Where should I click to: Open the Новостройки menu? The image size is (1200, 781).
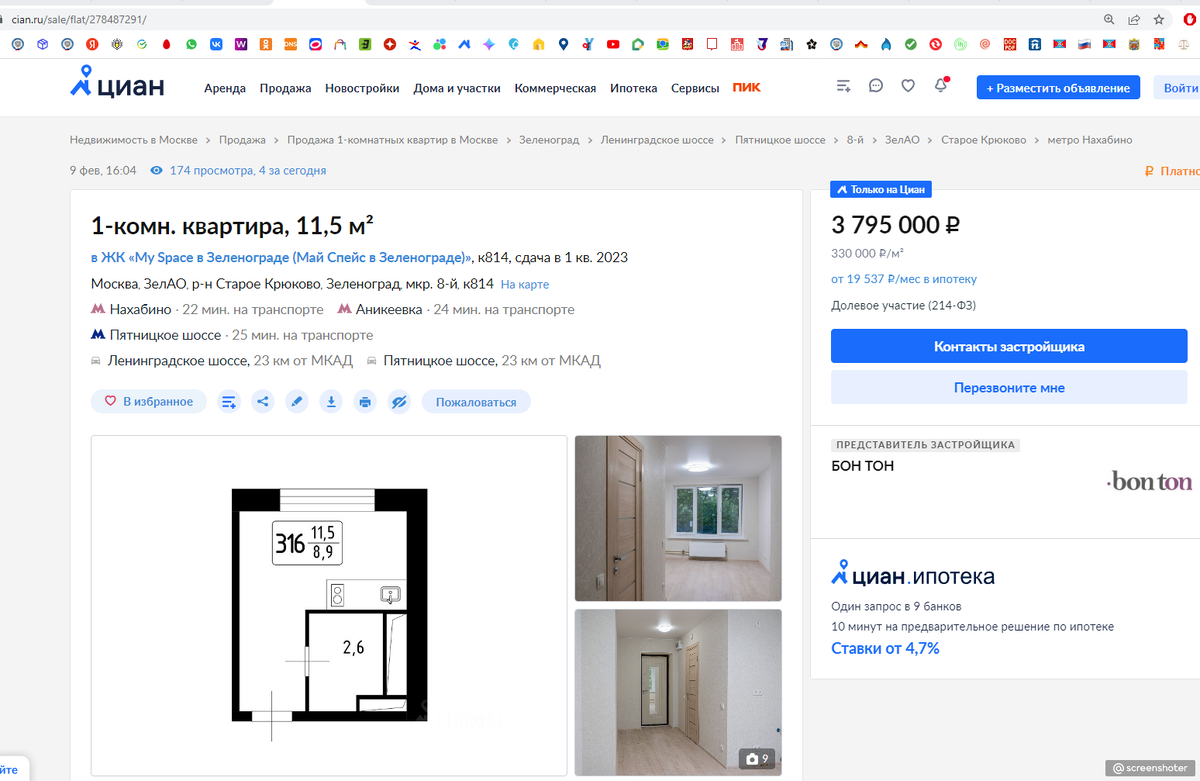[x=362, y=88]
